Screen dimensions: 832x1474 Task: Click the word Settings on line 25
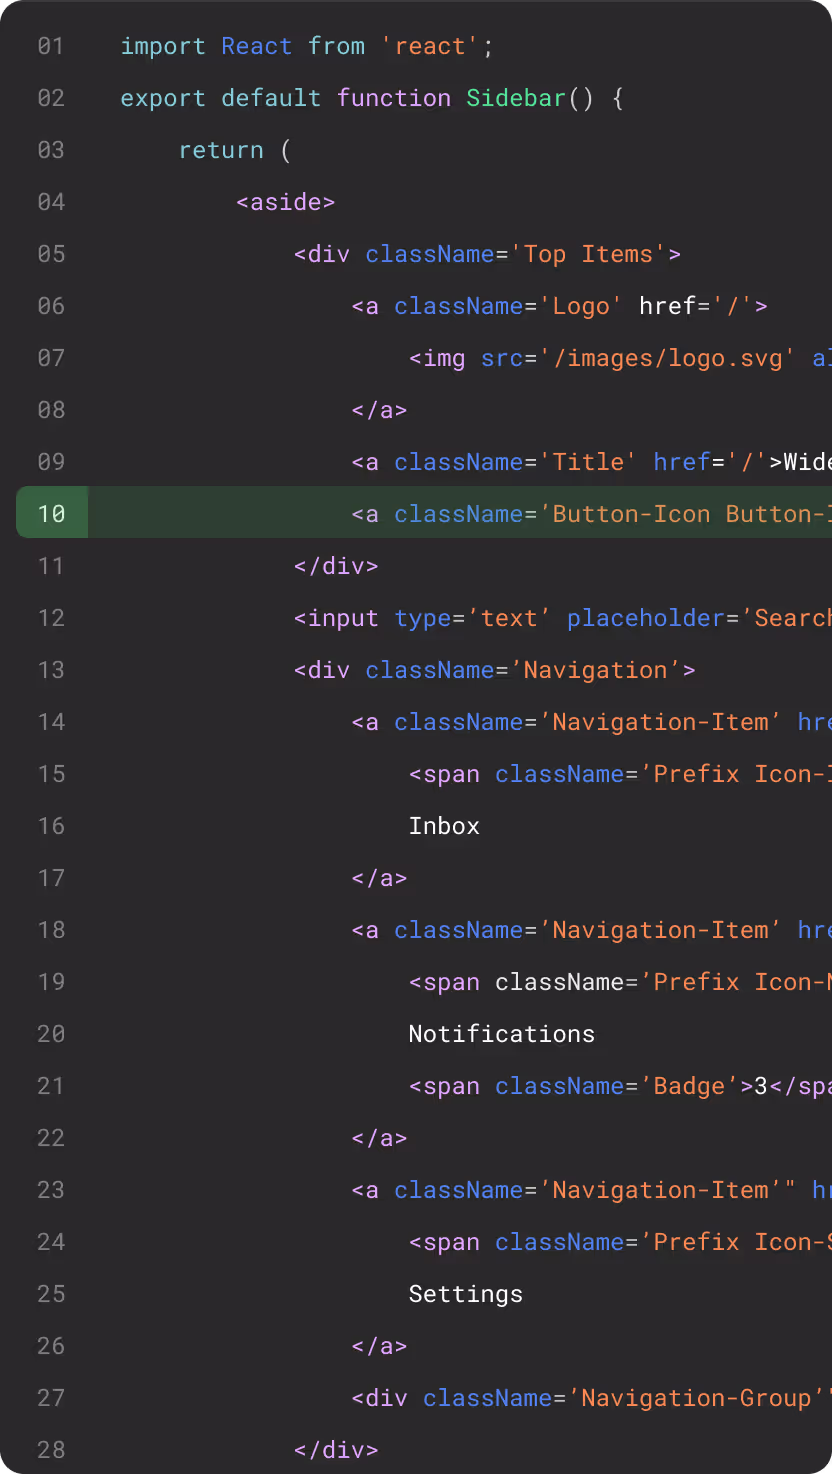click(465, 1294)
